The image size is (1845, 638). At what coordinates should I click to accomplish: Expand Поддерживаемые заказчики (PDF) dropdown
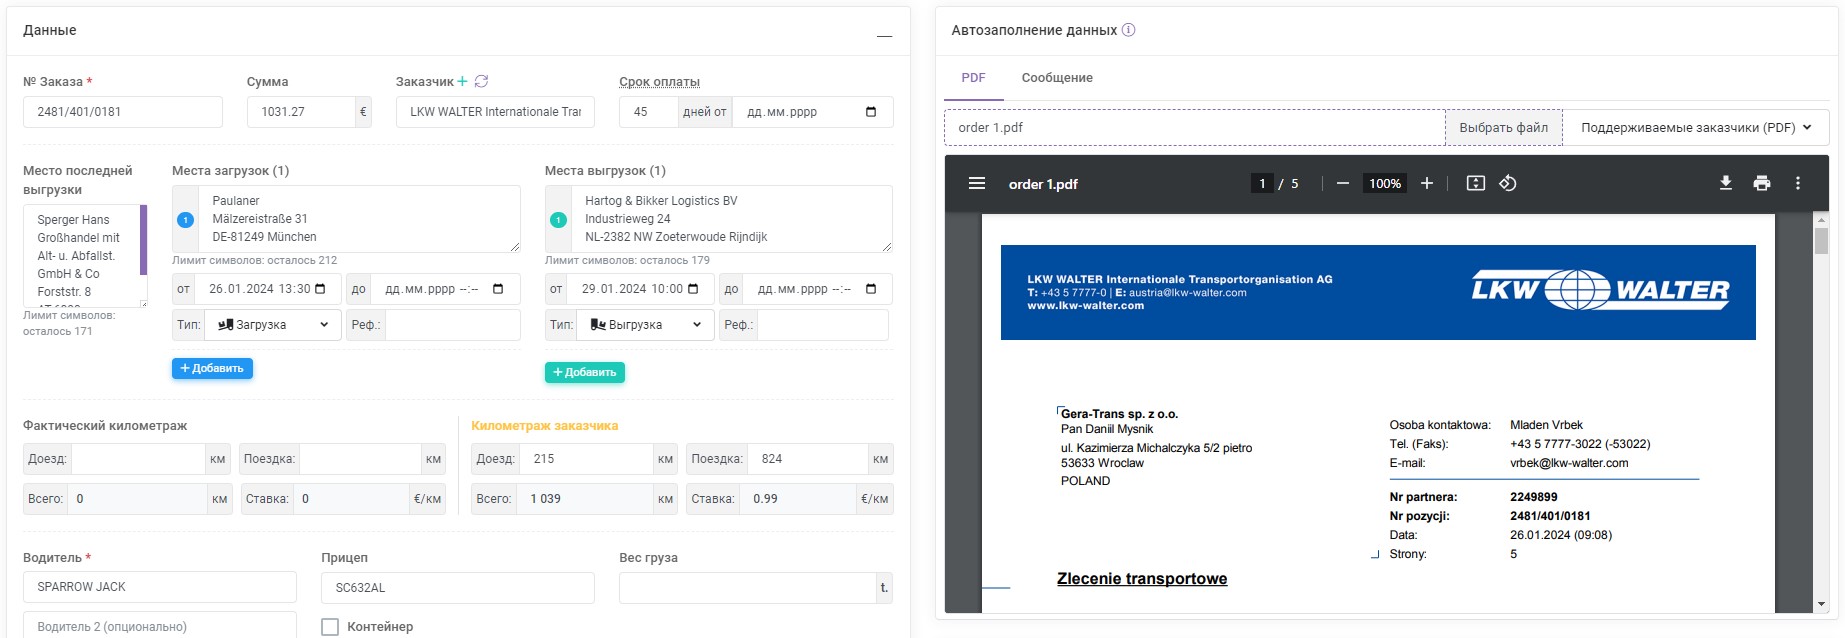1696,128
